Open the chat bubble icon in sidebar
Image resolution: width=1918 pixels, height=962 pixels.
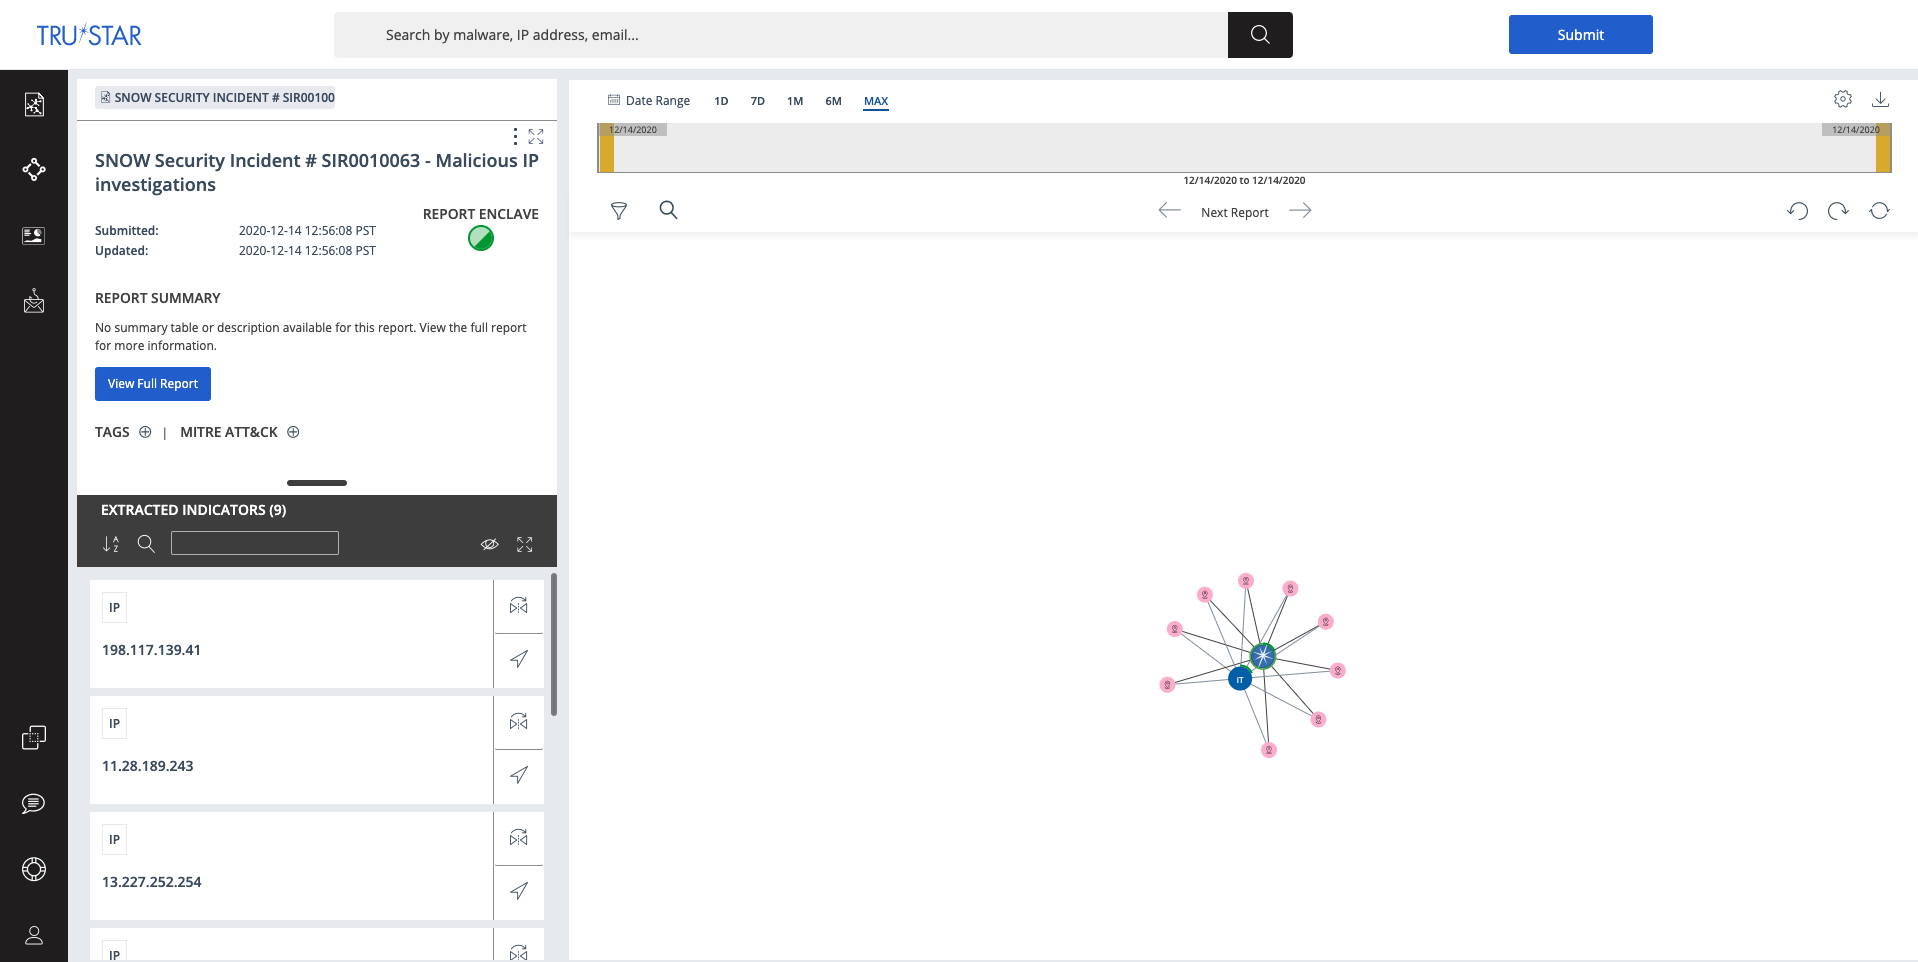34,803
